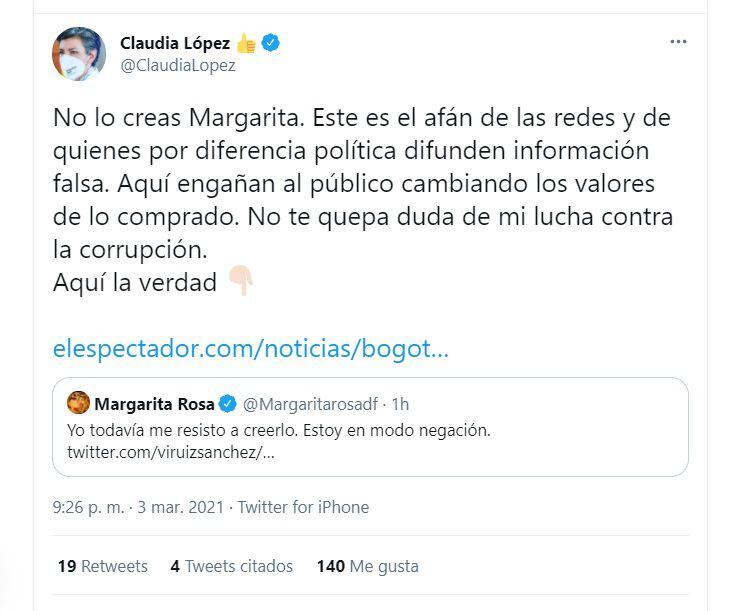Click the Claudia López display name

tap(175, 43)
